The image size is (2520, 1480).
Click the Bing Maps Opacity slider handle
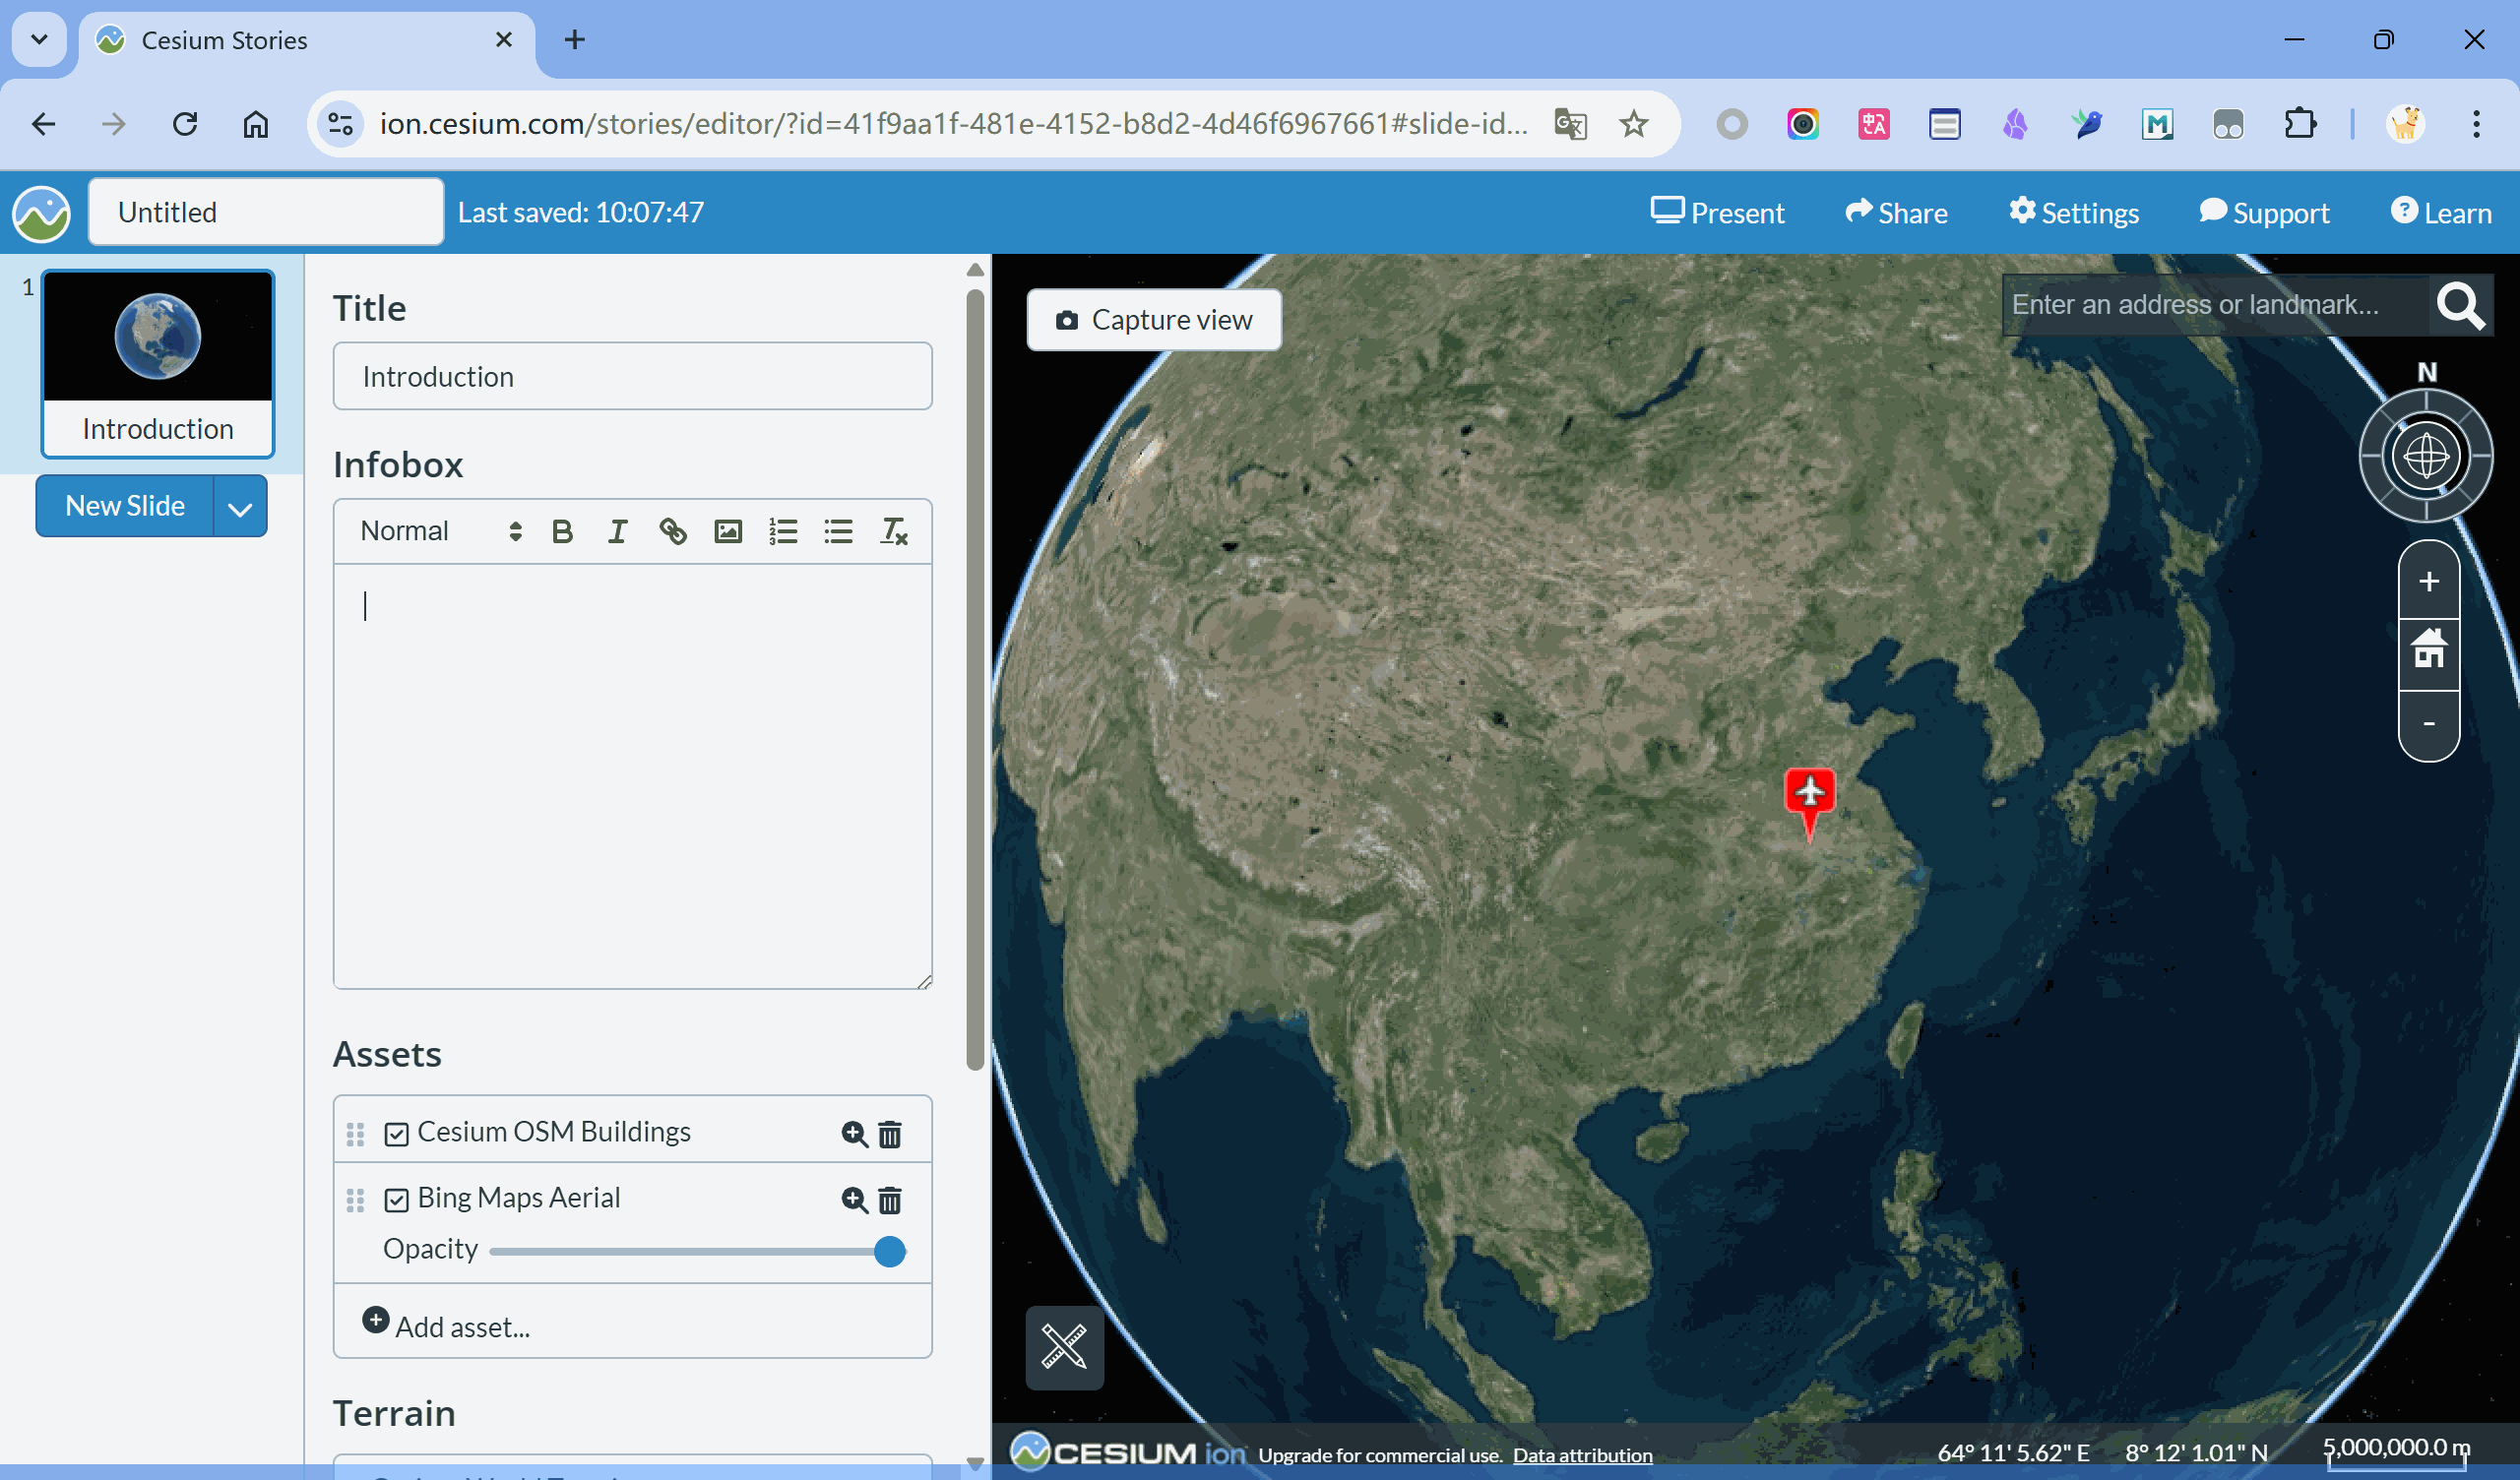pos(889,1251)
